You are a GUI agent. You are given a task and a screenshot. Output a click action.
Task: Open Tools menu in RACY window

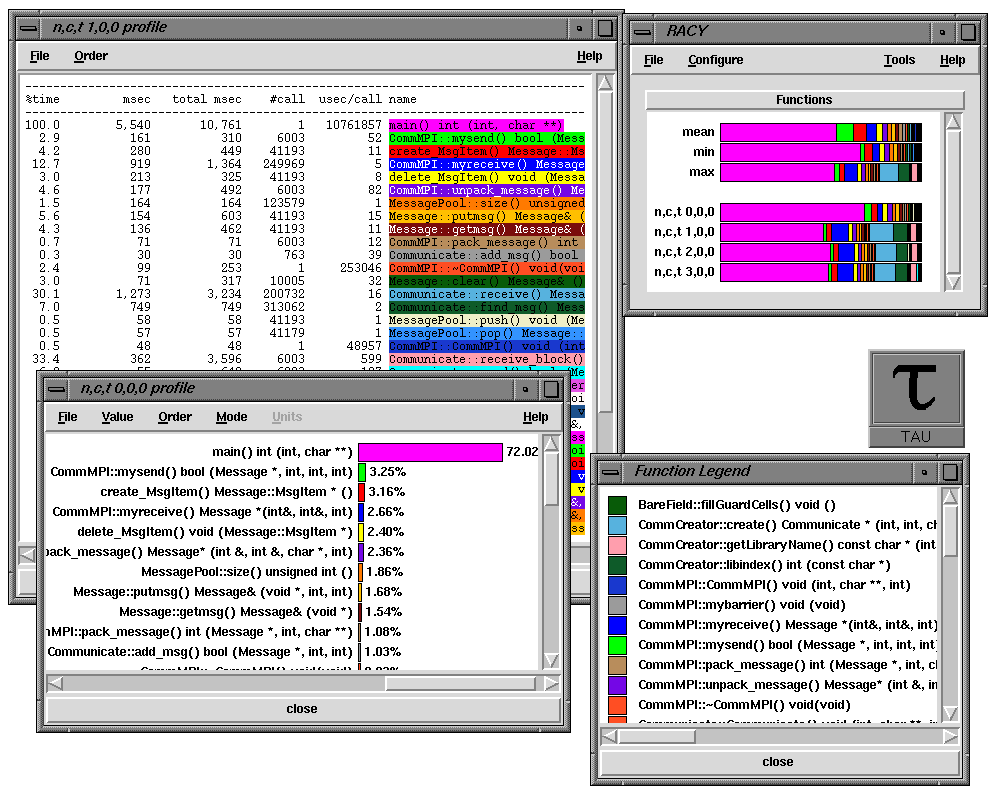tap(899, 60)
